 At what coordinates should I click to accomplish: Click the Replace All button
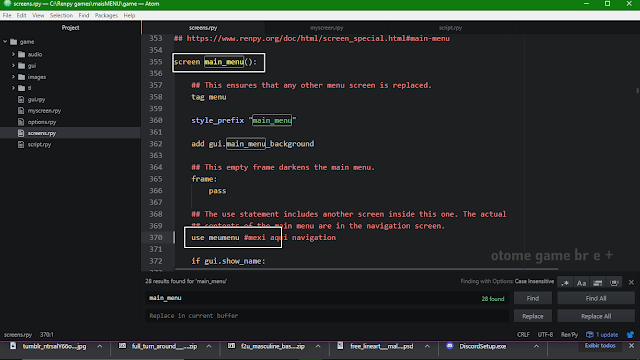596,316
